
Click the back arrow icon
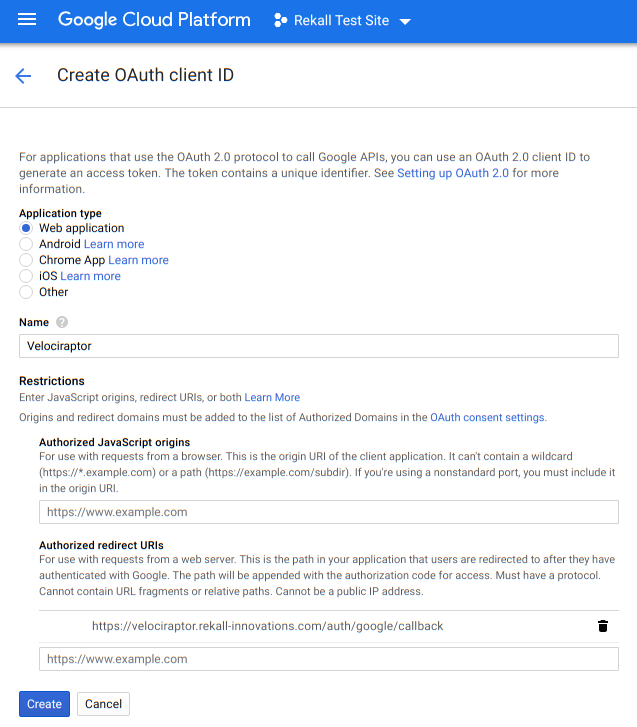point(23,76)
